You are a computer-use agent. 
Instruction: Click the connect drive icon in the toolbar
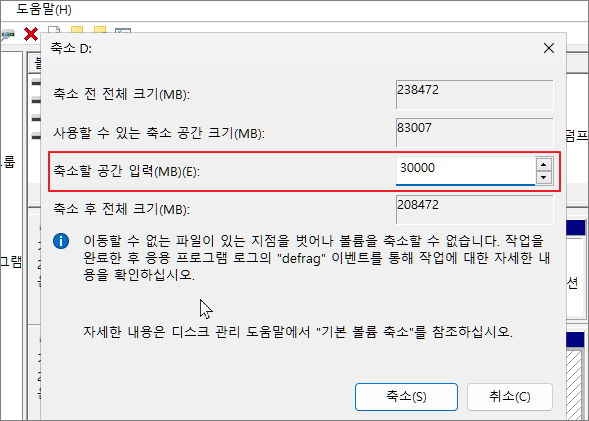[x=8, y=35]
